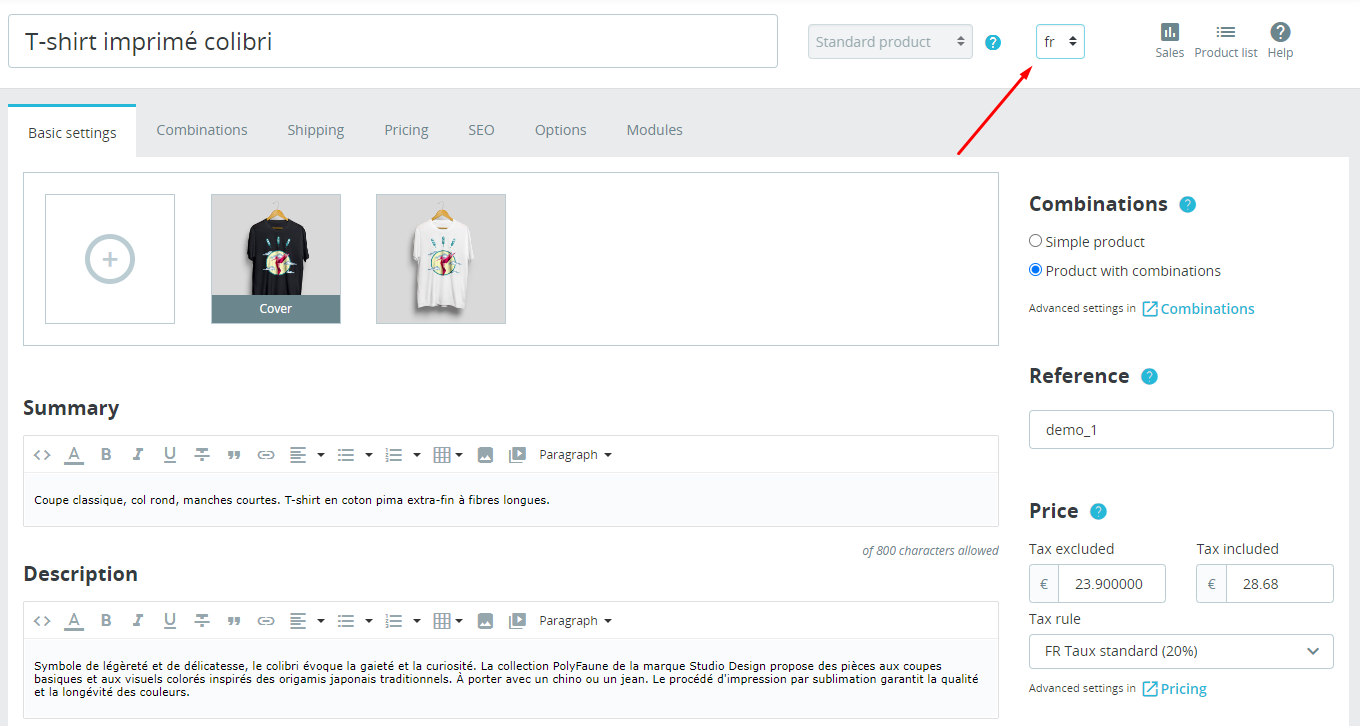Follow the Combinations advanced settings link
Screen dimensions: 1360x726
tap(1198, 309)
